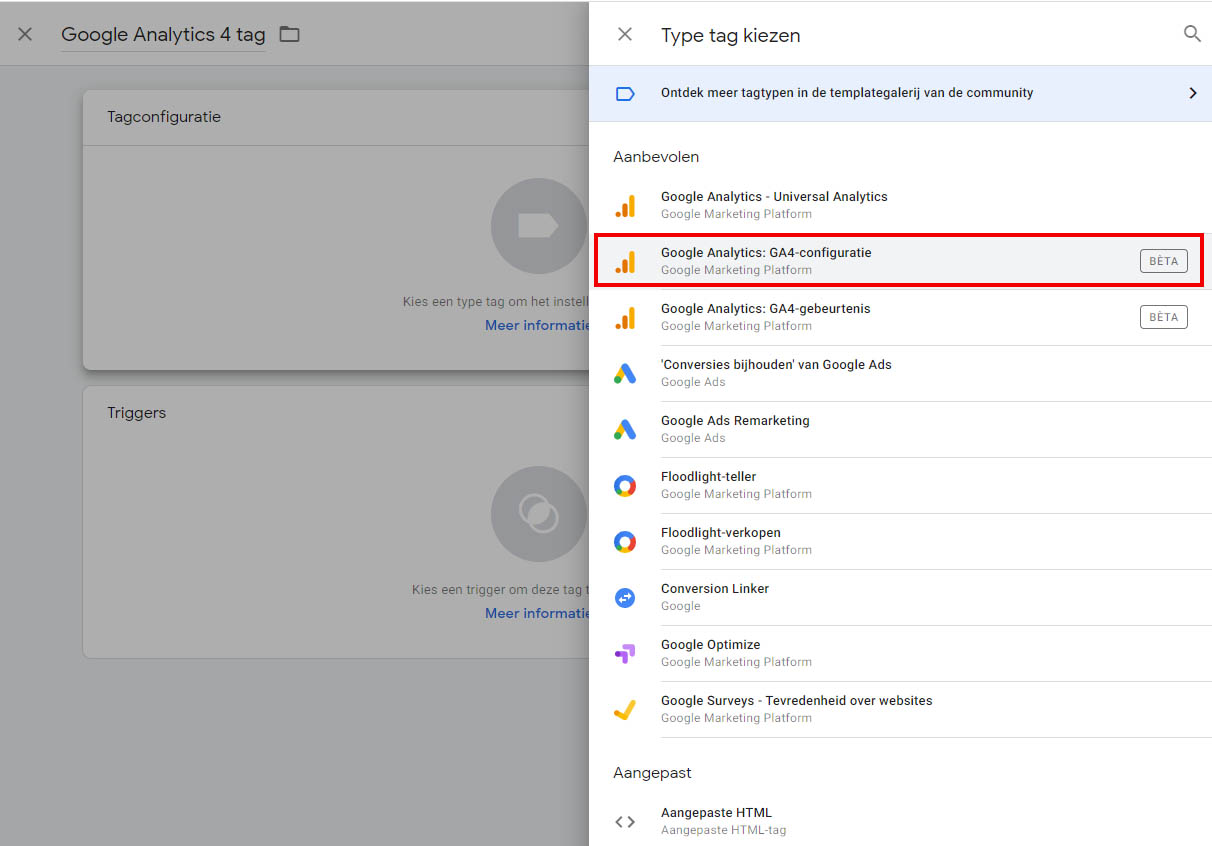Pick the Floodlight-verkopen tag type

pos(721,541)
